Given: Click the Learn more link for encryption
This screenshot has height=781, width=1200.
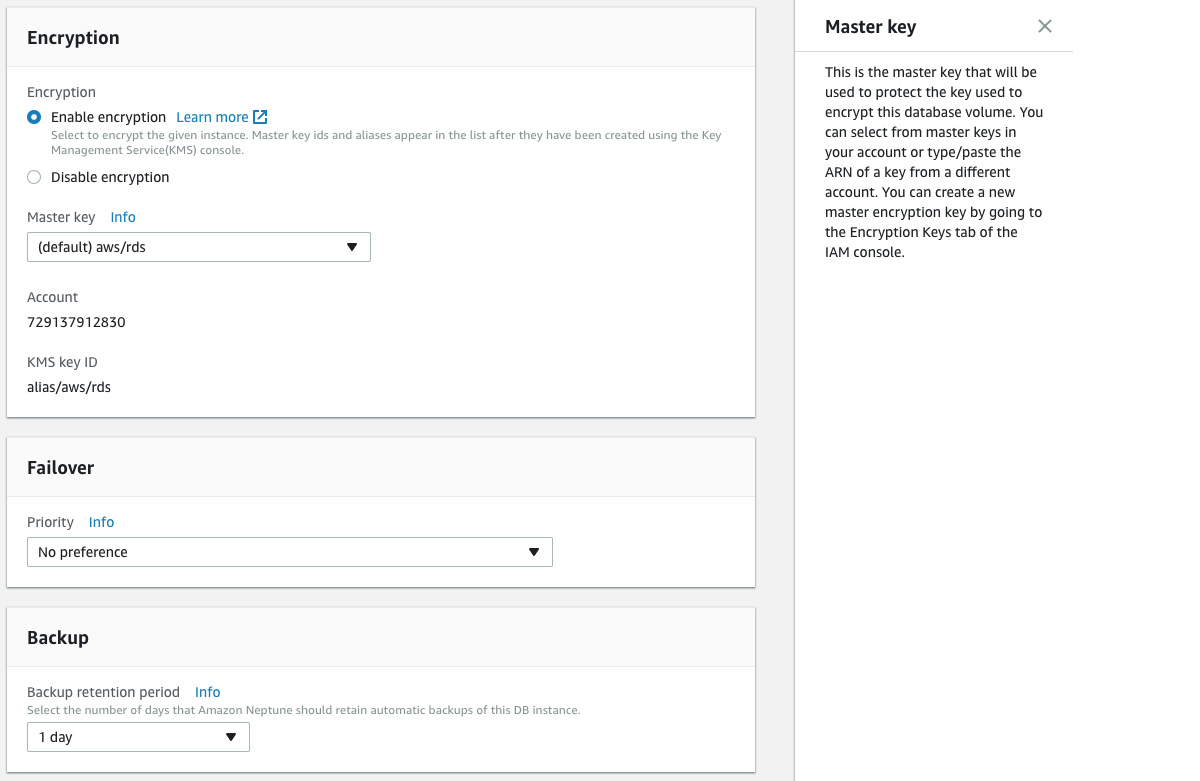Looking at the screenshot, I should 211,116.
